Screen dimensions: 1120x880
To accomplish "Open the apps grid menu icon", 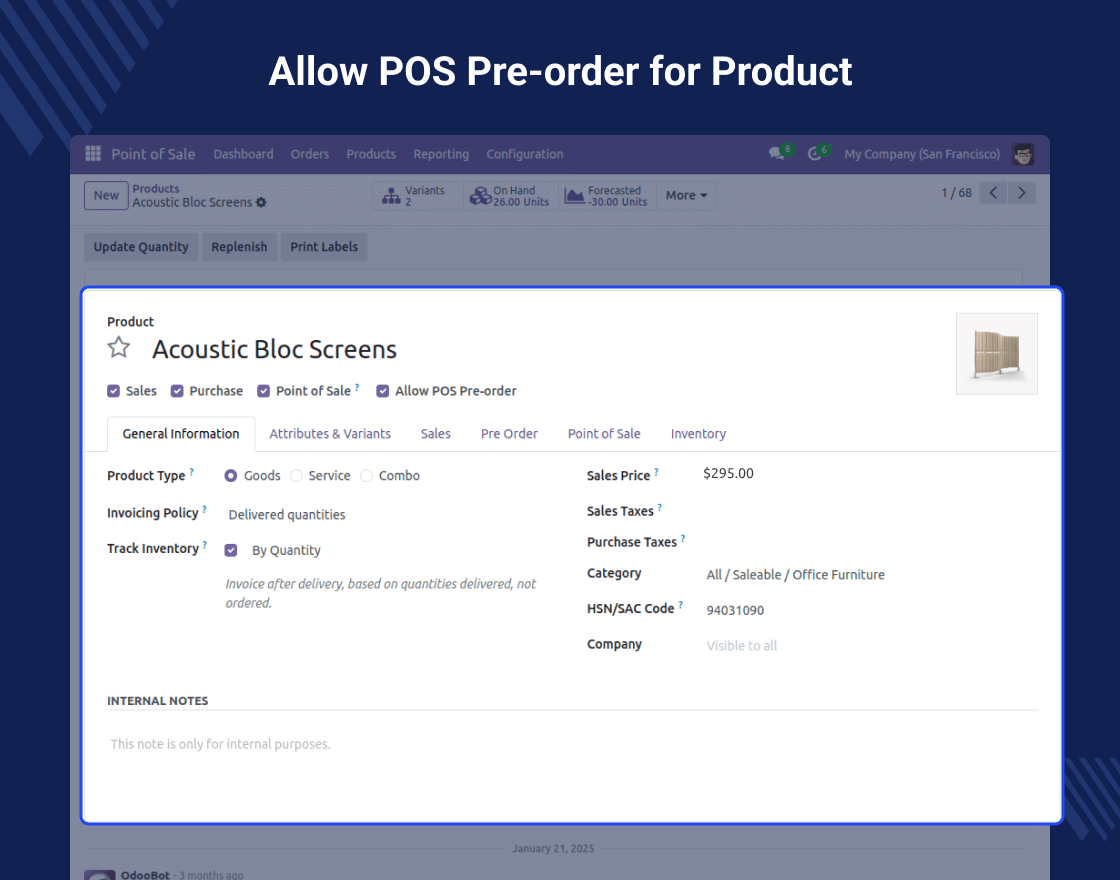I will (93, 154).
